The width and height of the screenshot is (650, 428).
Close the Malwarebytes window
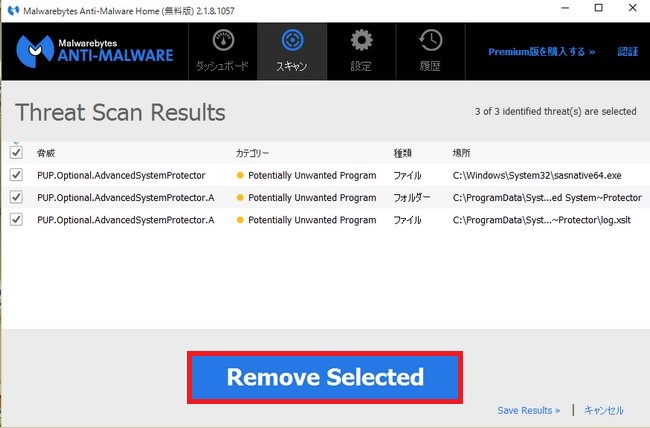pyautogui.click(x=633, y=8)
